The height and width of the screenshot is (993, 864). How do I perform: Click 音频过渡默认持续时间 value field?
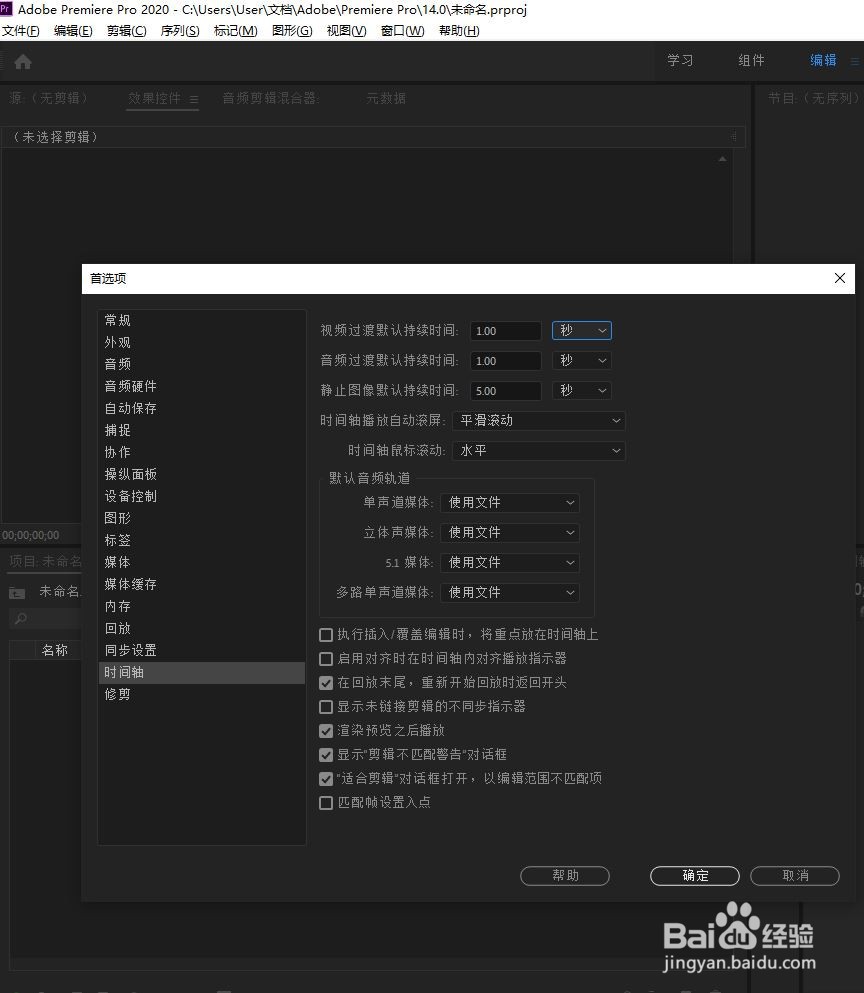pyautogui.click(x=505, y=361)
